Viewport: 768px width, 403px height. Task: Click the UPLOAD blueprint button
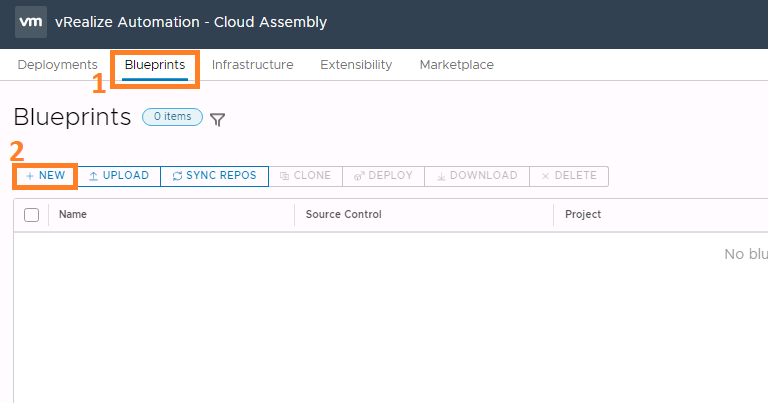coord(119,176)
